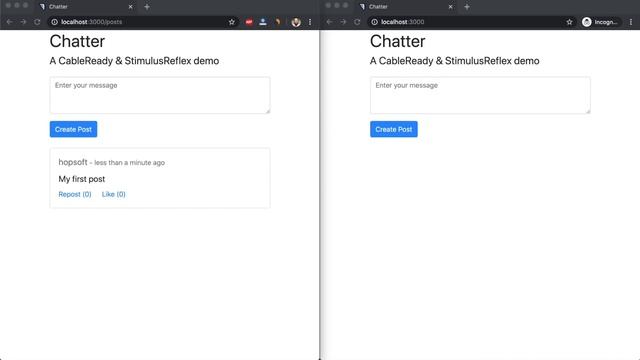Click Repost (0) on My first post
640x360 pixels.
point(75,194)
